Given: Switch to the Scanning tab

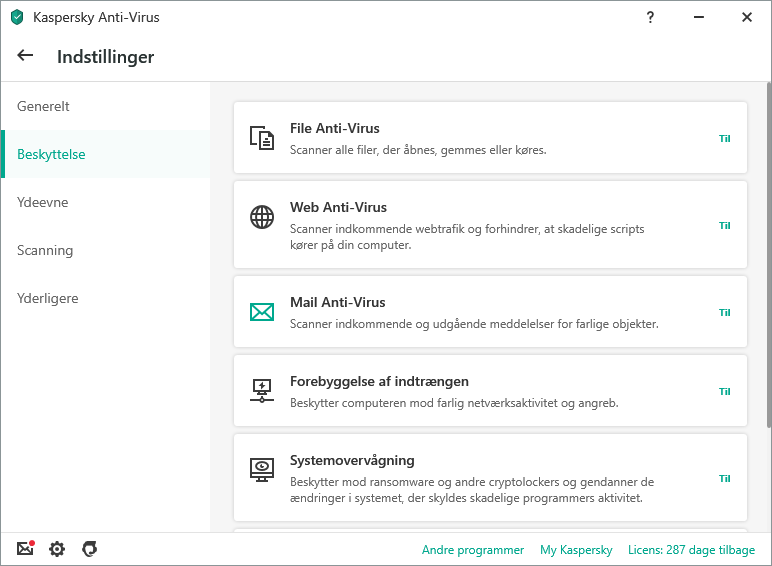Looking at the screenshot, I should click(106, 250).
